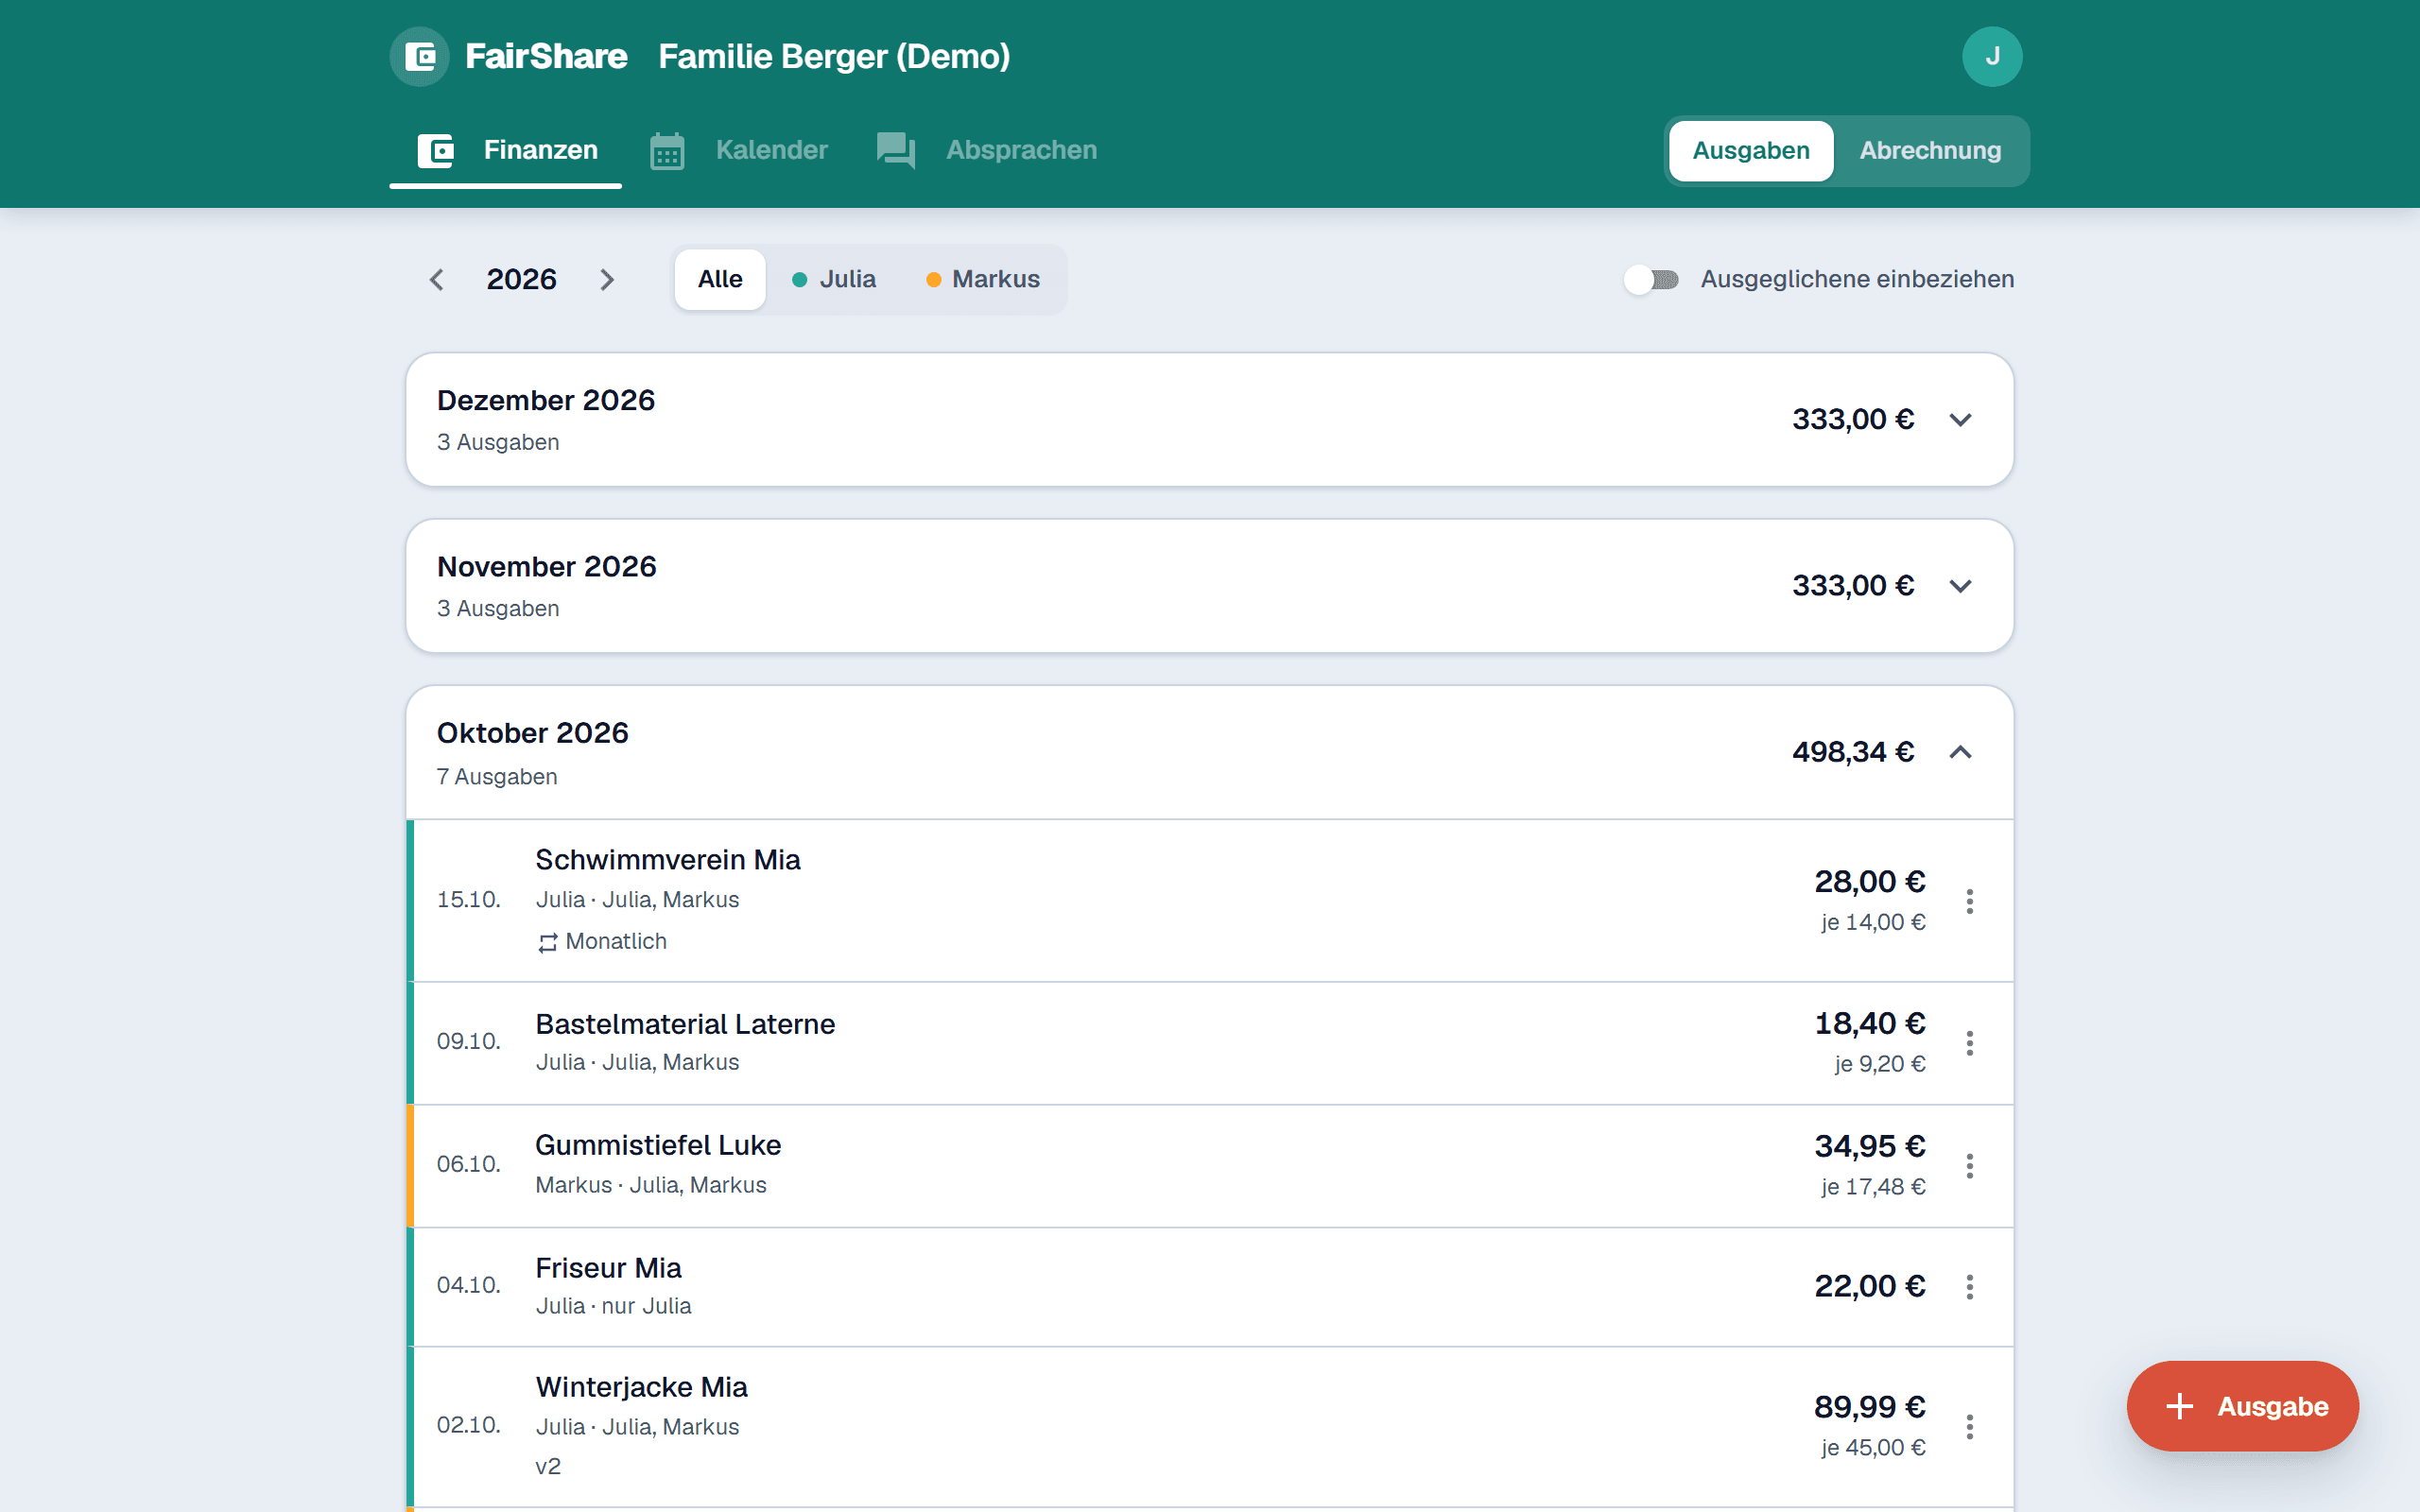Open the Friseur Mia expense row
Image resolution: width=2420 pixels, height=1512 pixels.
[x=1210, y=1287]
